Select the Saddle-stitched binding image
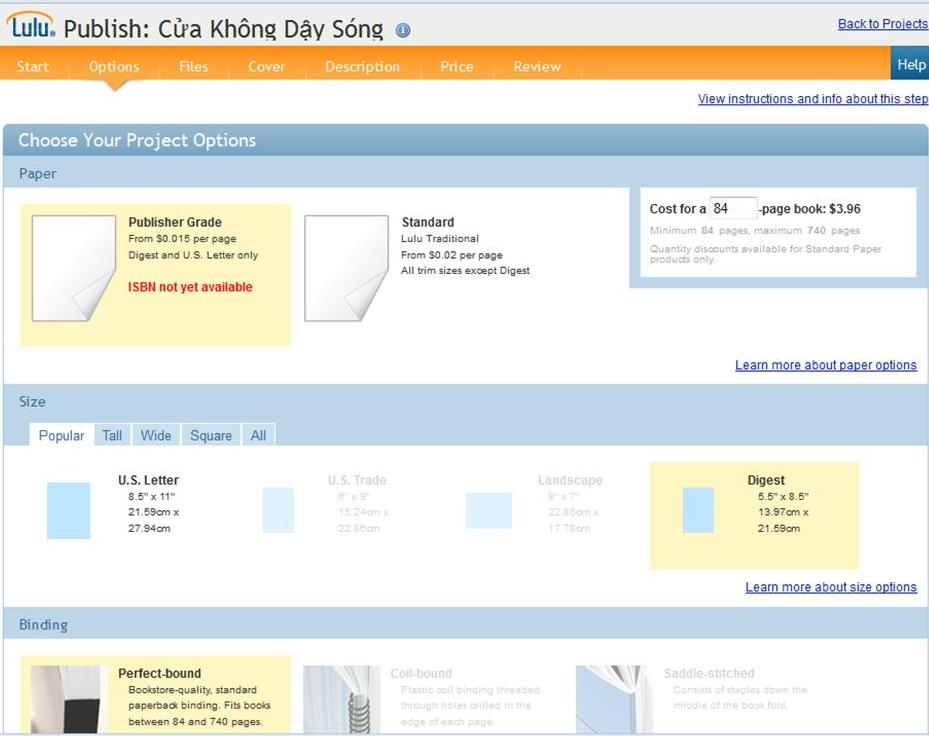929x736 pixels. pos(613,699)
